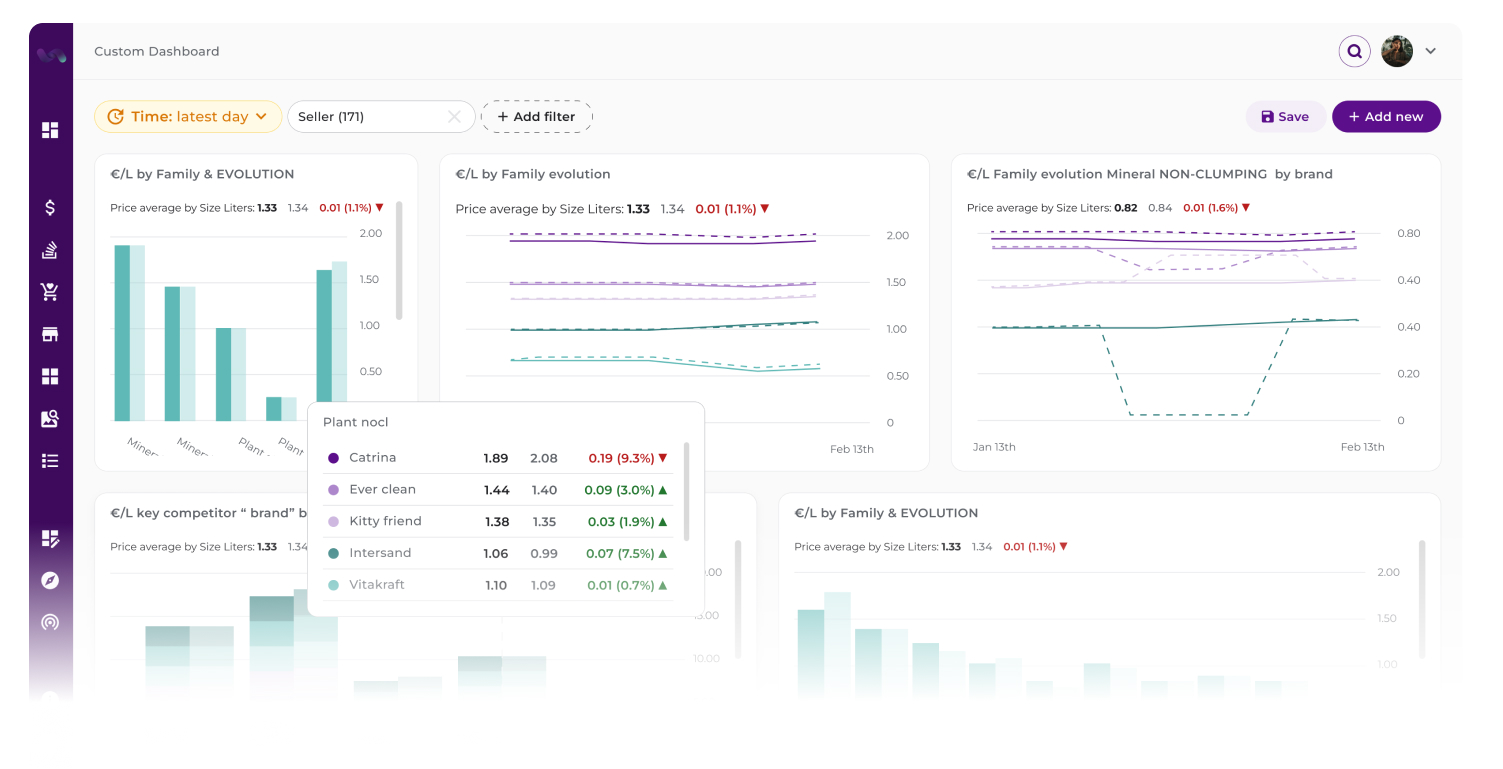Screen dimensions: 1503x769
Task: Select the Intersand row in tooltip
Action: (498, 553)
